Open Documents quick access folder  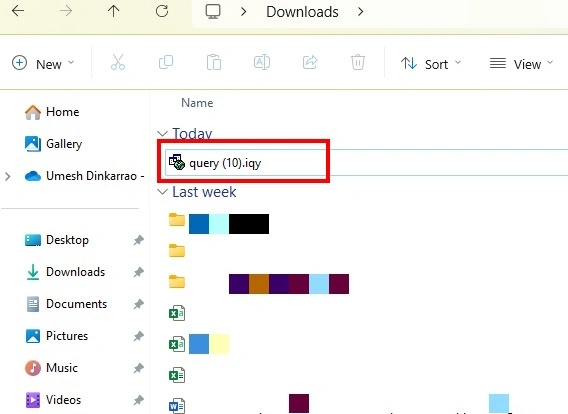(x=66, y=304)
